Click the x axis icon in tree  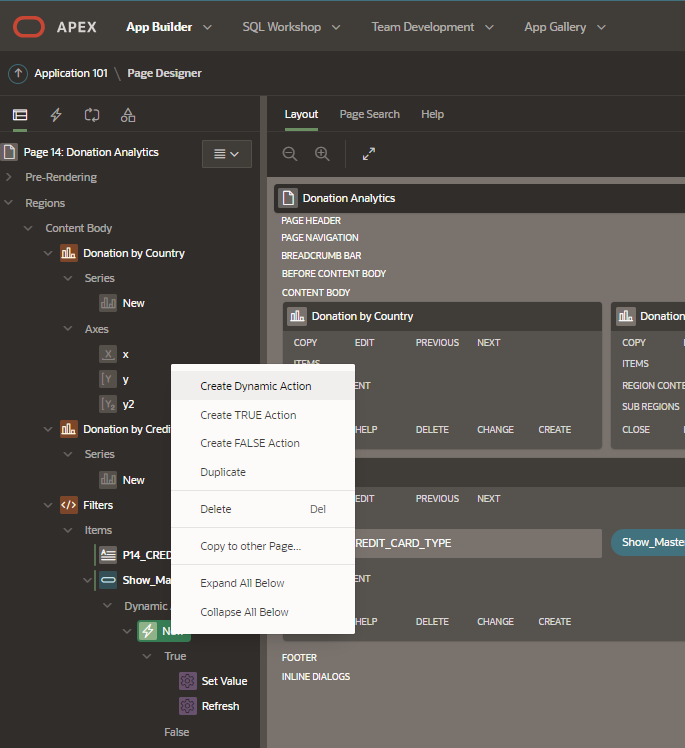click(x=108, y=354)
